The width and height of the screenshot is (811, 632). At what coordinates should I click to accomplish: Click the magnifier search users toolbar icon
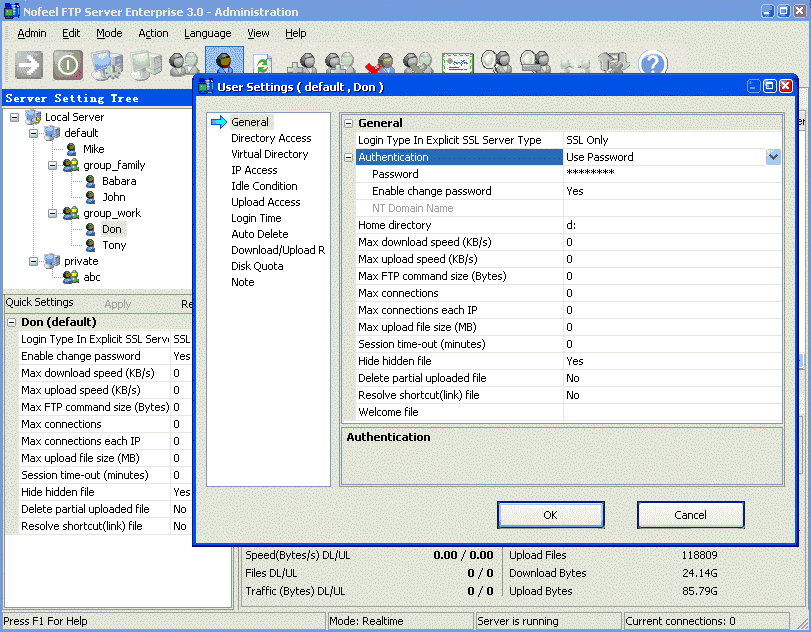pos(495,62)
